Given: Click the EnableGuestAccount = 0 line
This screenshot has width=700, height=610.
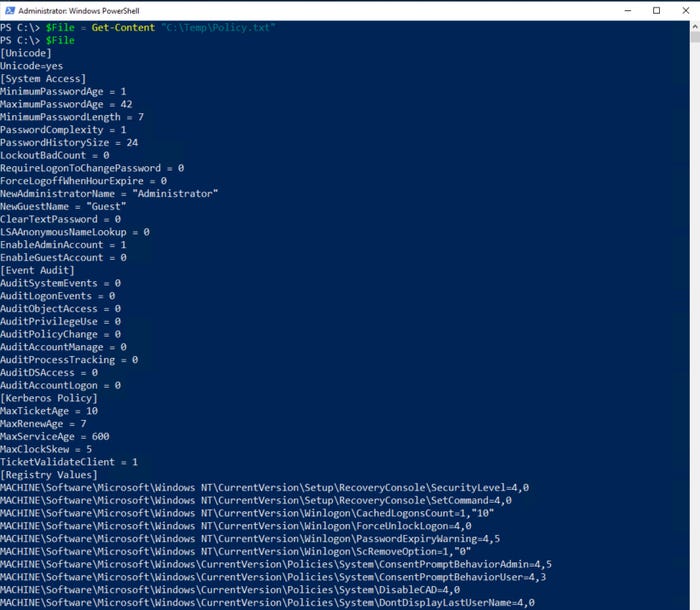Looking at the screenshot, I should [63, 258].
